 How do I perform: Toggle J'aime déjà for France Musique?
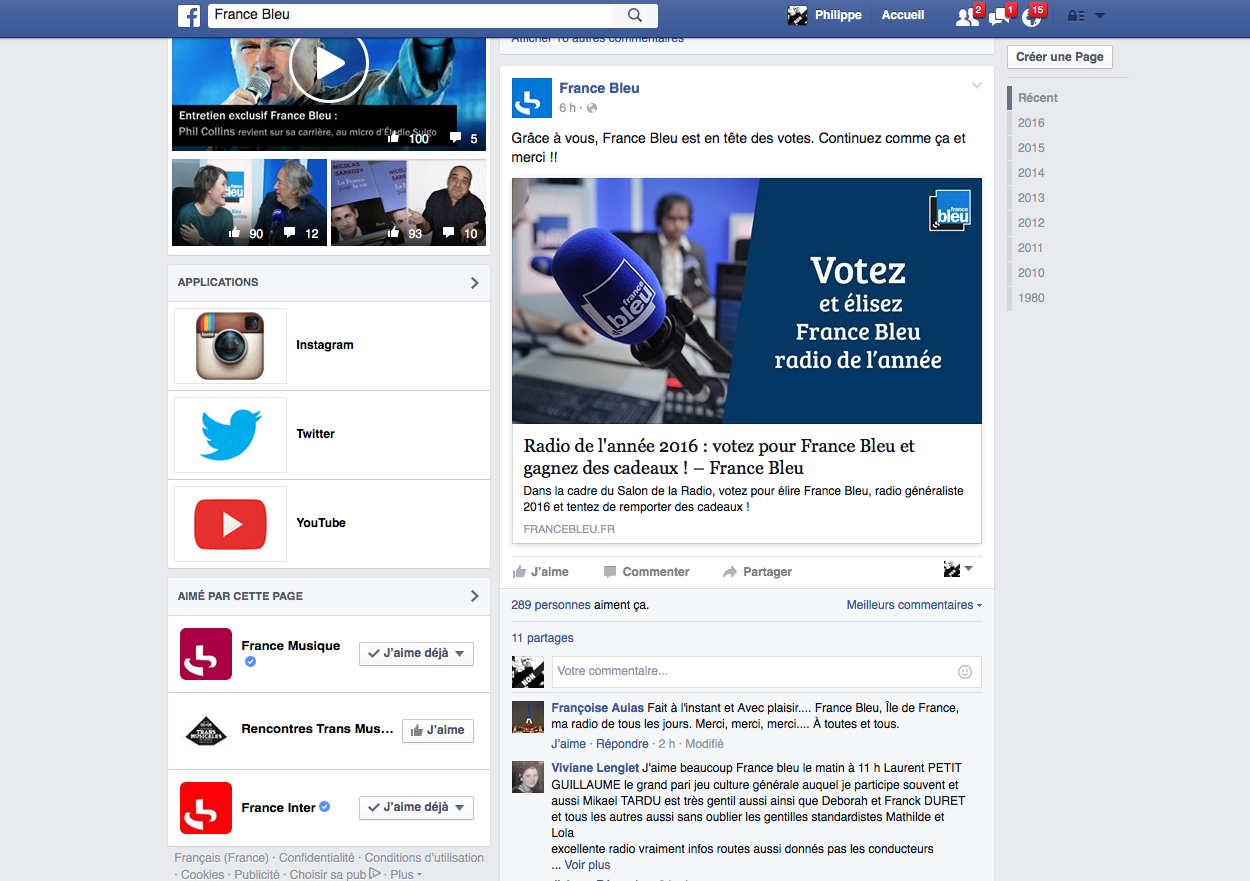tap(416, 654)
